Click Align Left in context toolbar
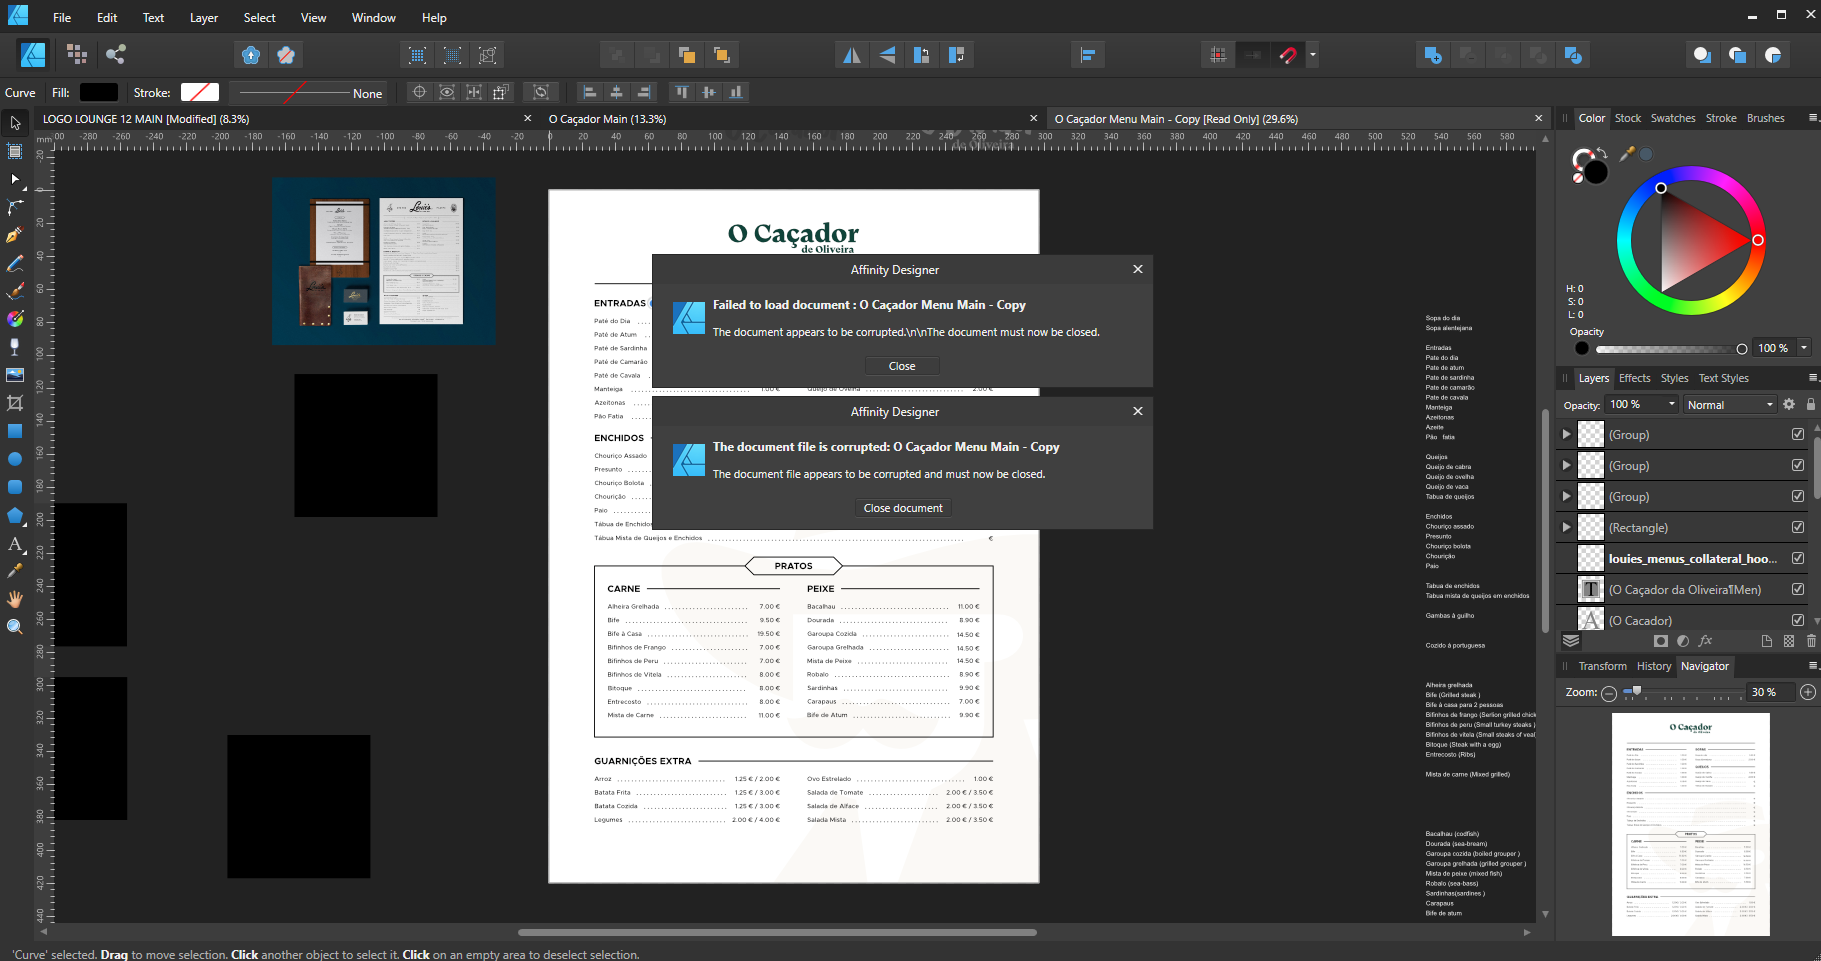Viewport: 1821px width, 961px height. point(590,92)
